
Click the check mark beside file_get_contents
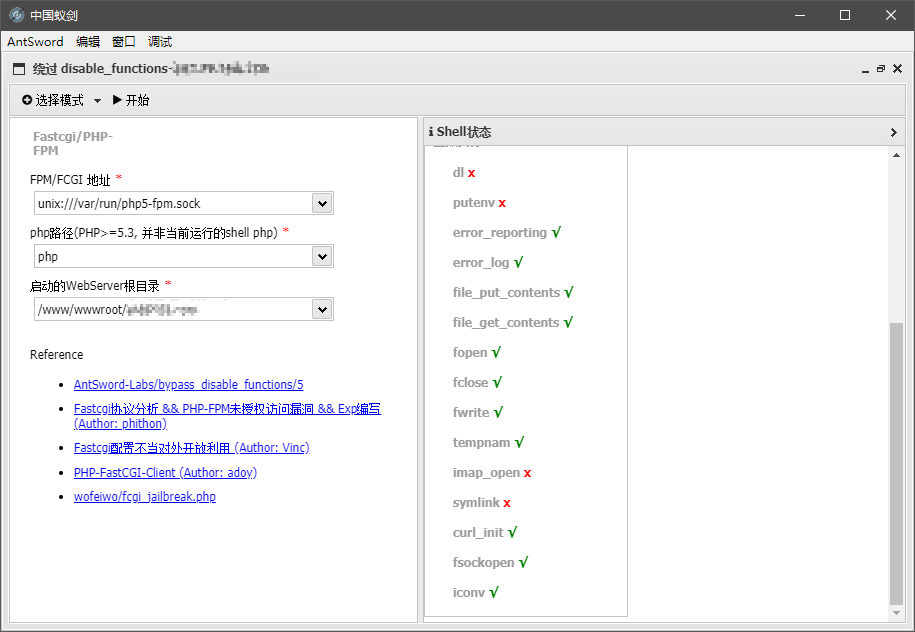click(x=568, y=323)
